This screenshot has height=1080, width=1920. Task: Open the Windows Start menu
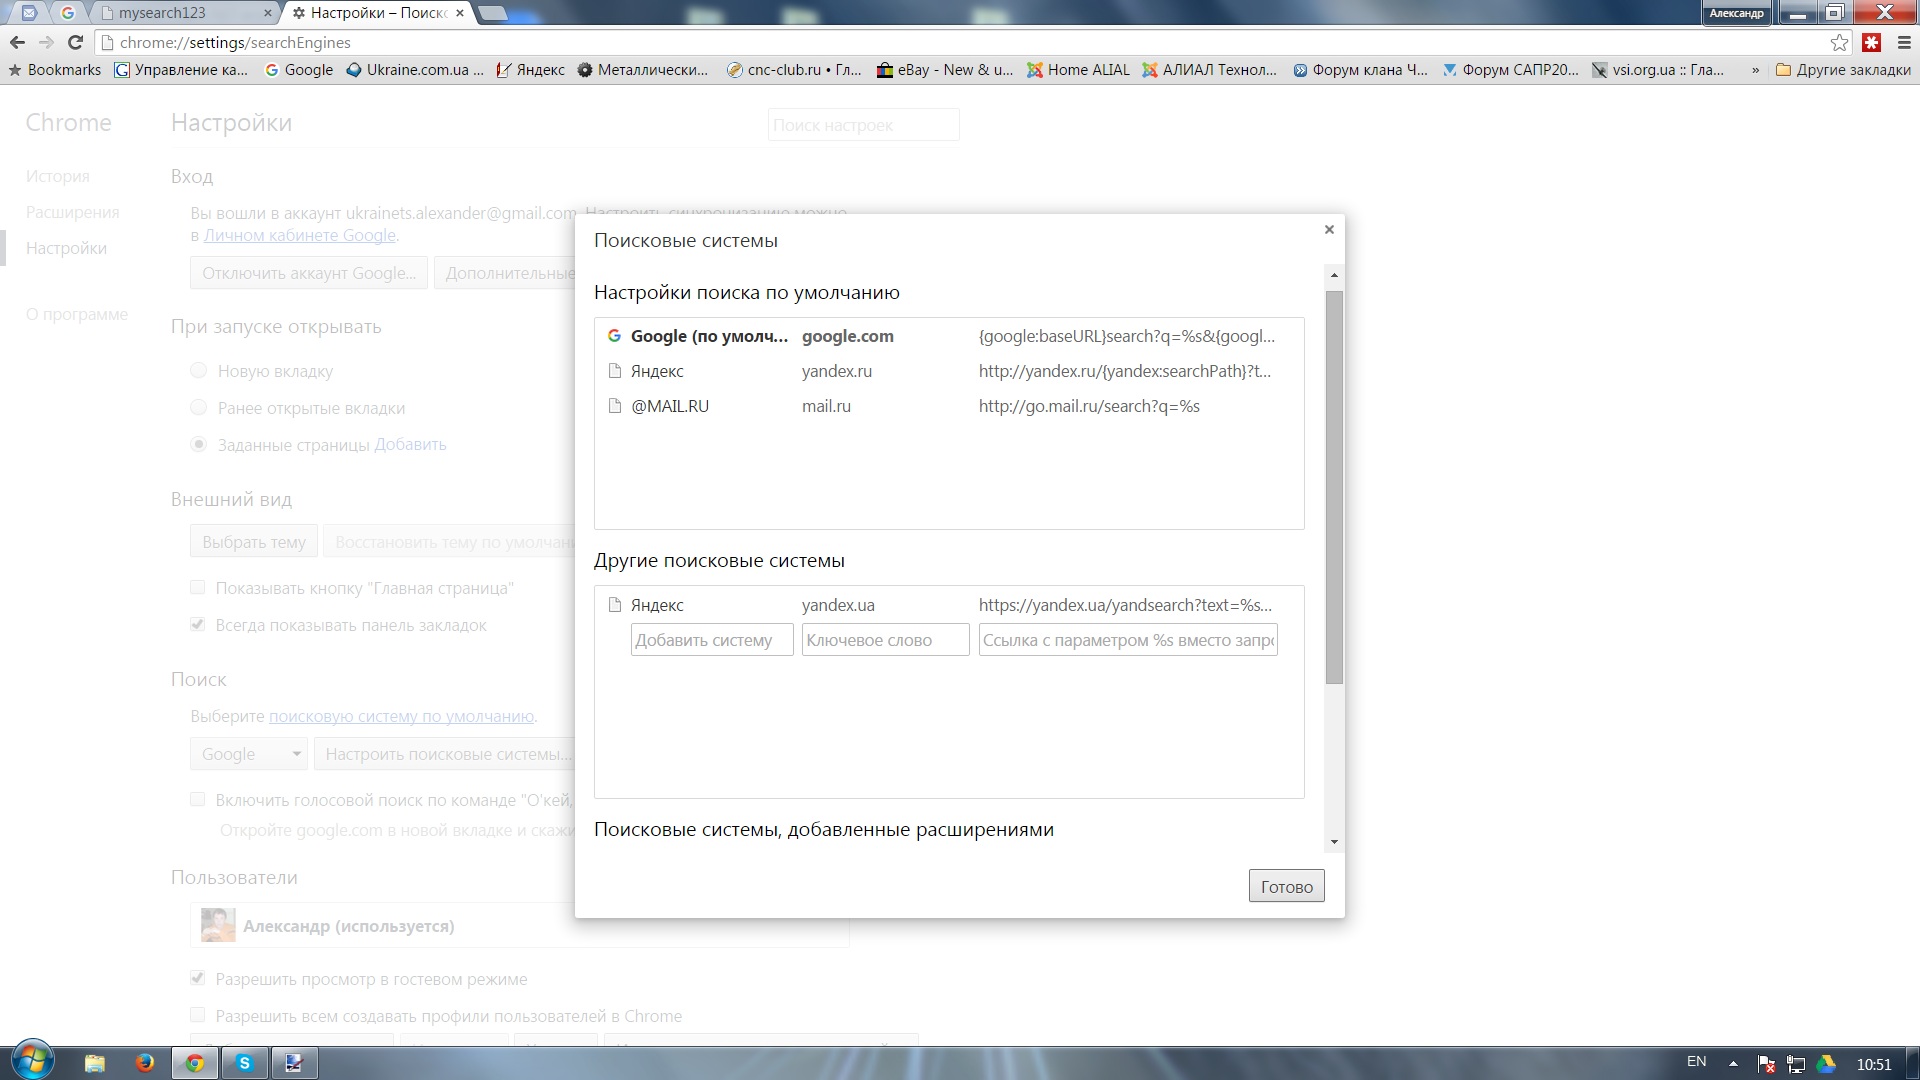(x=32, y=1060)
